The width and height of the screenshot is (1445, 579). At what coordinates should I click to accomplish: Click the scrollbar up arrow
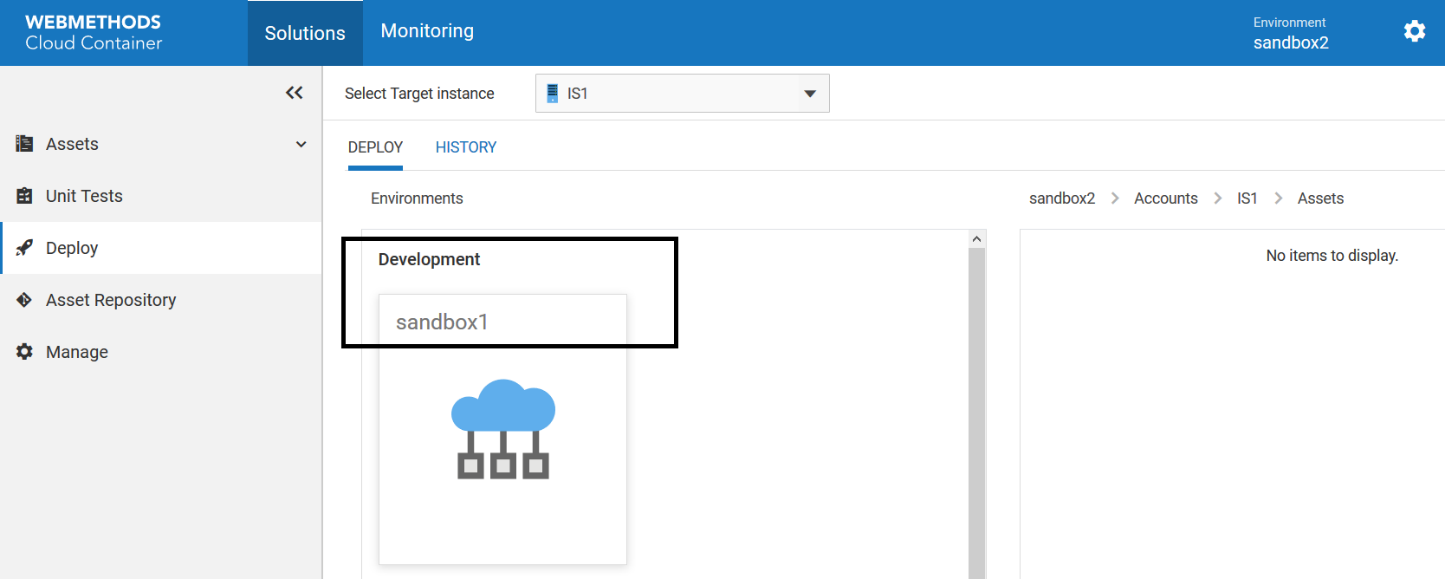[977, 239]
